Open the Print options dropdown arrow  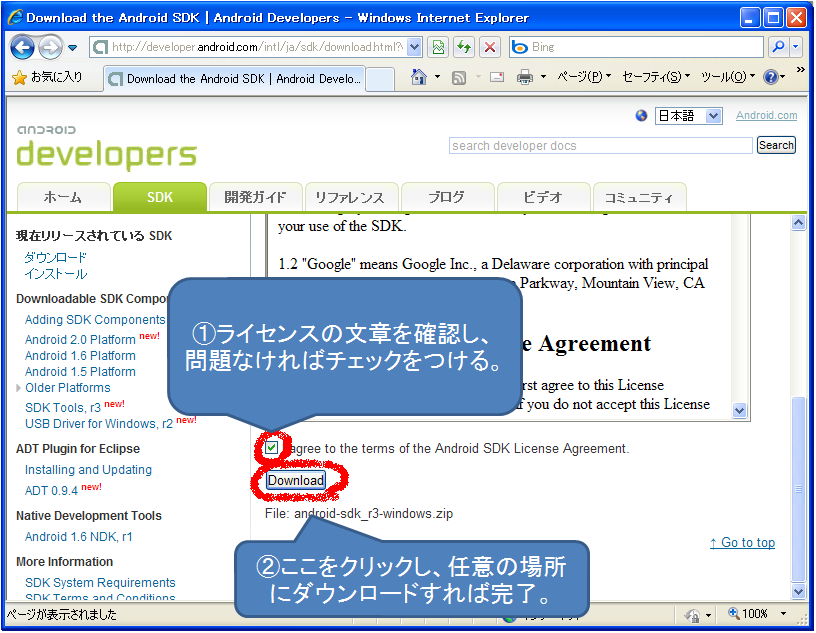543,77
